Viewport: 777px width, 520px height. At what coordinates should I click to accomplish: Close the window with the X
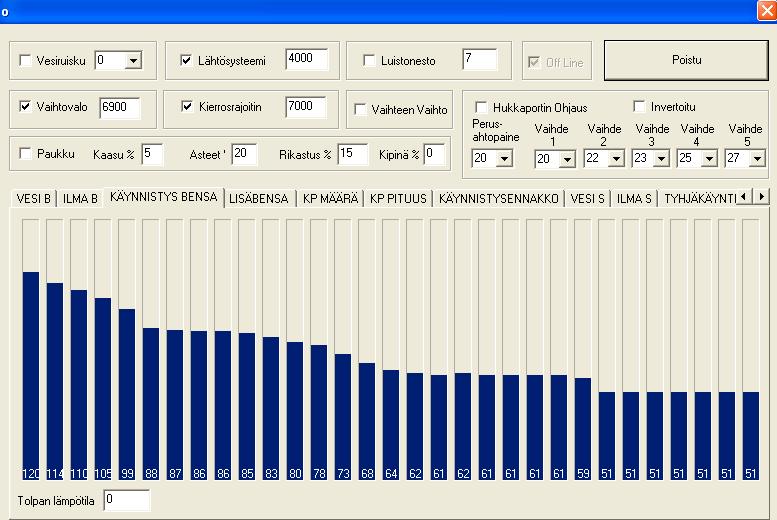pyautogui.click(x=767, y=10)
